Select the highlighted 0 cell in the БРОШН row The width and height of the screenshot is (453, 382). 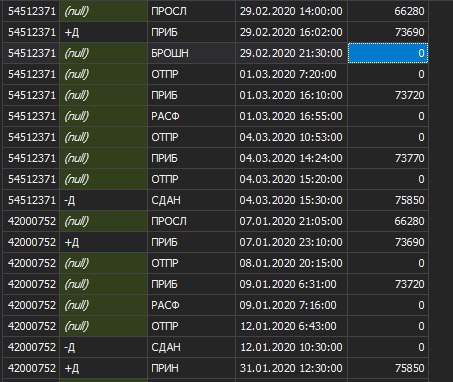(x=388, y=53)
